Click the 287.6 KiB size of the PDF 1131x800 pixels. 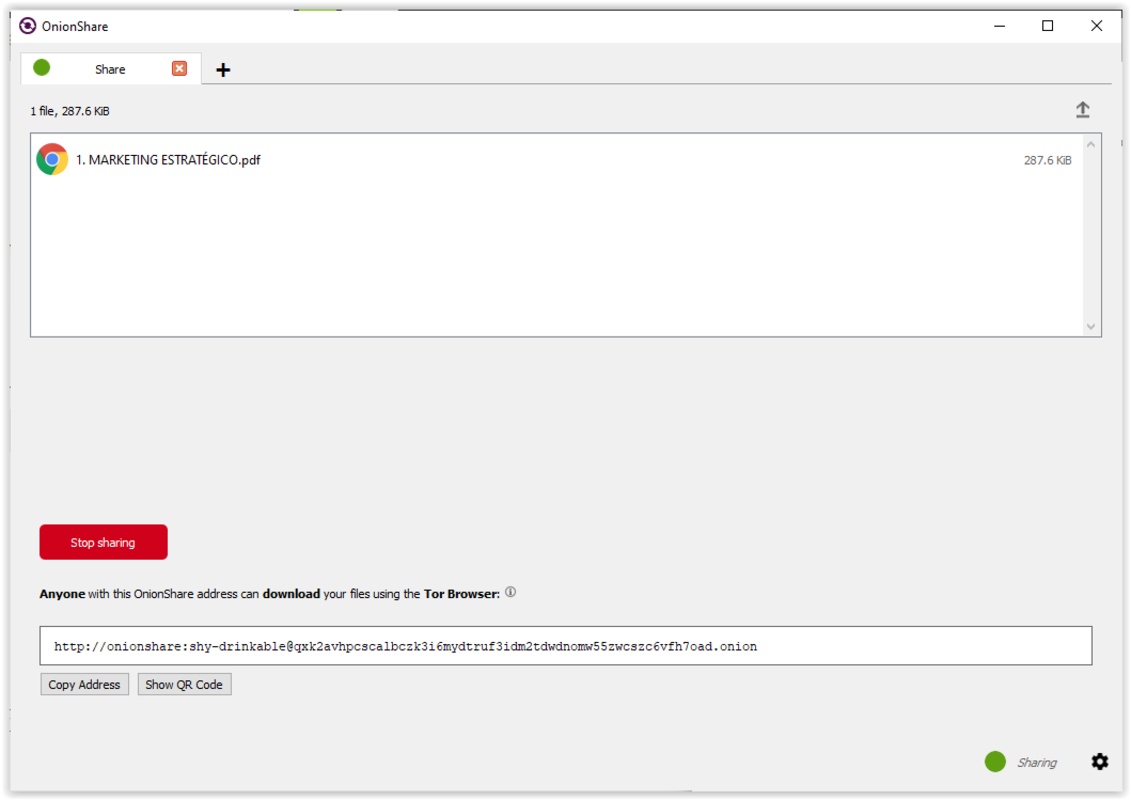tap(1047, 160)
